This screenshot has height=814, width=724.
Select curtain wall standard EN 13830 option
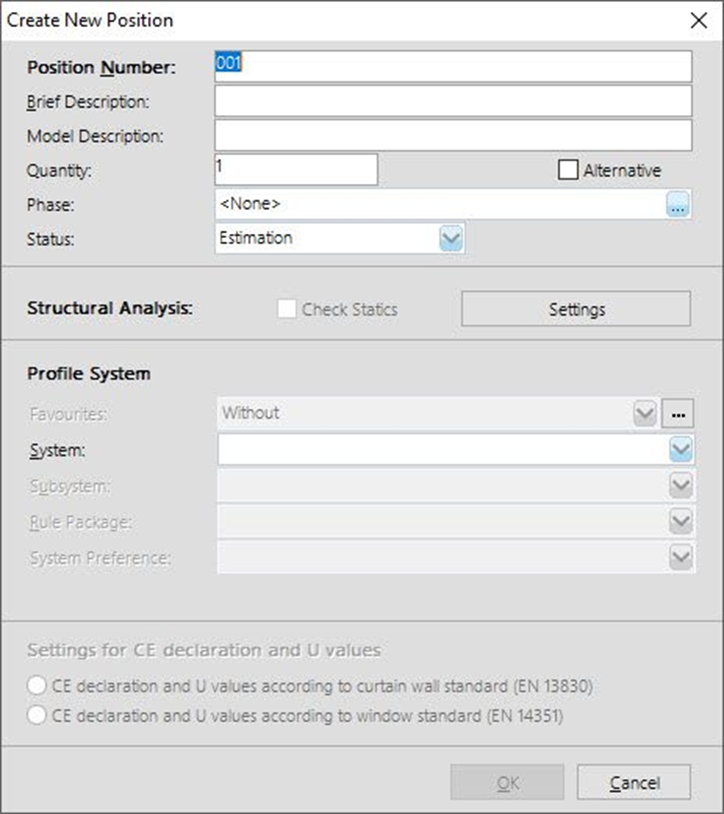point(37,686)
